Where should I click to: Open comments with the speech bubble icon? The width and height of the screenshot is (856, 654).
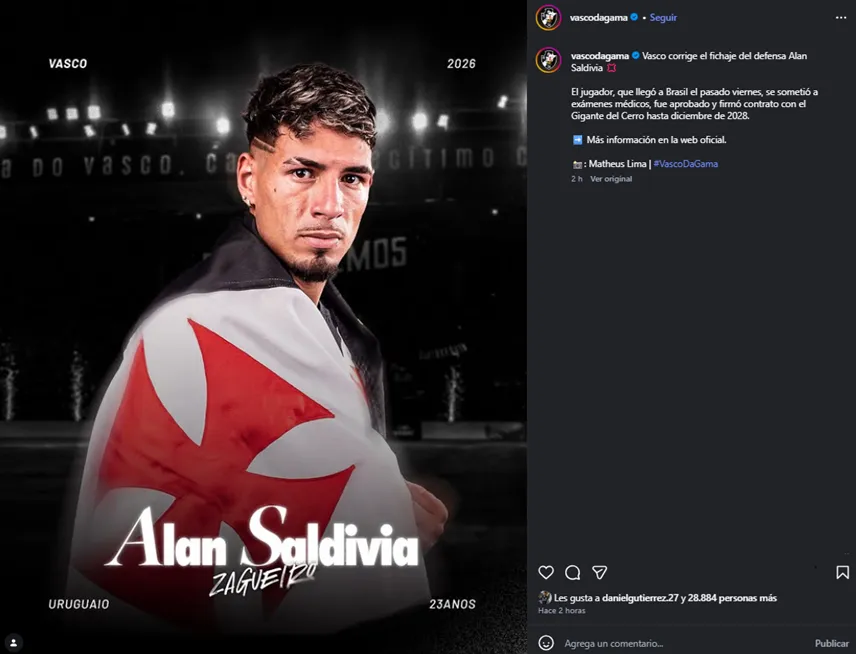click(571, 573)
